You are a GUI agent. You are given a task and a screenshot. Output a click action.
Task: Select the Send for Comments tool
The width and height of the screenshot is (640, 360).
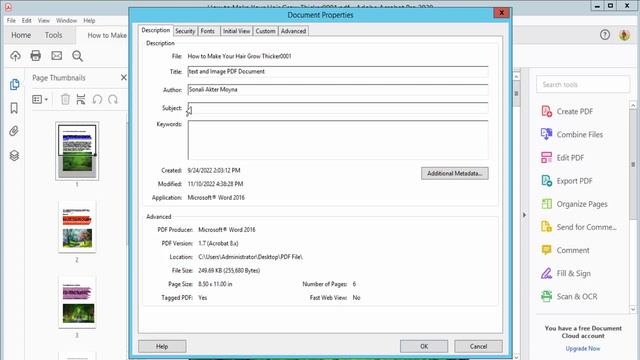coord(578,227)
